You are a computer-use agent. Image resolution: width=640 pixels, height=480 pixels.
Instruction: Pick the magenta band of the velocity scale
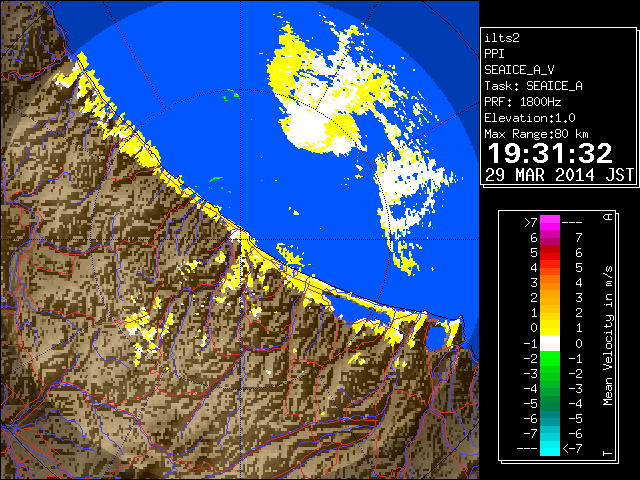550,225
